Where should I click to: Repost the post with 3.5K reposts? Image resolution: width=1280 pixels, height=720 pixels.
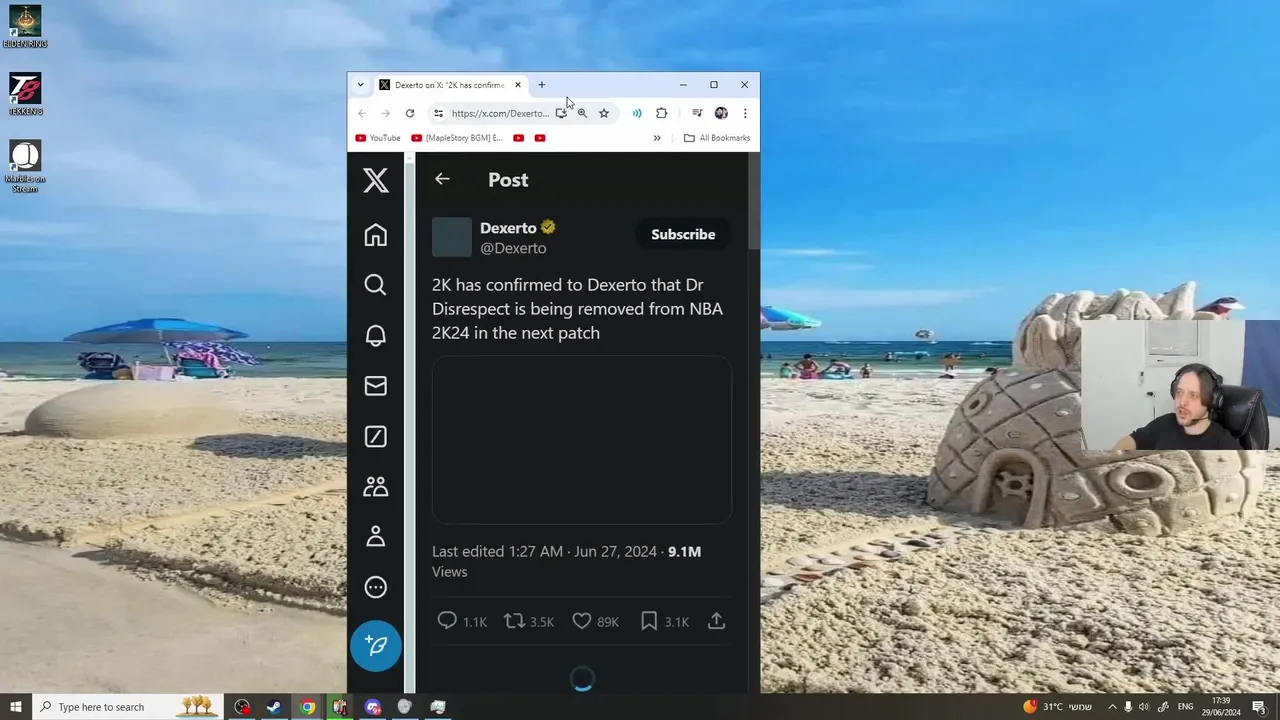click(x=528, y=621)
